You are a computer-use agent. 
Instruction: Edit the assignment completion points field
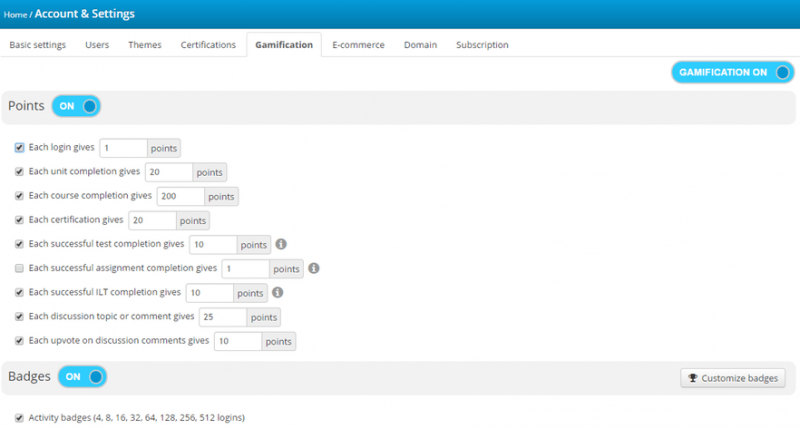(245, 269)
